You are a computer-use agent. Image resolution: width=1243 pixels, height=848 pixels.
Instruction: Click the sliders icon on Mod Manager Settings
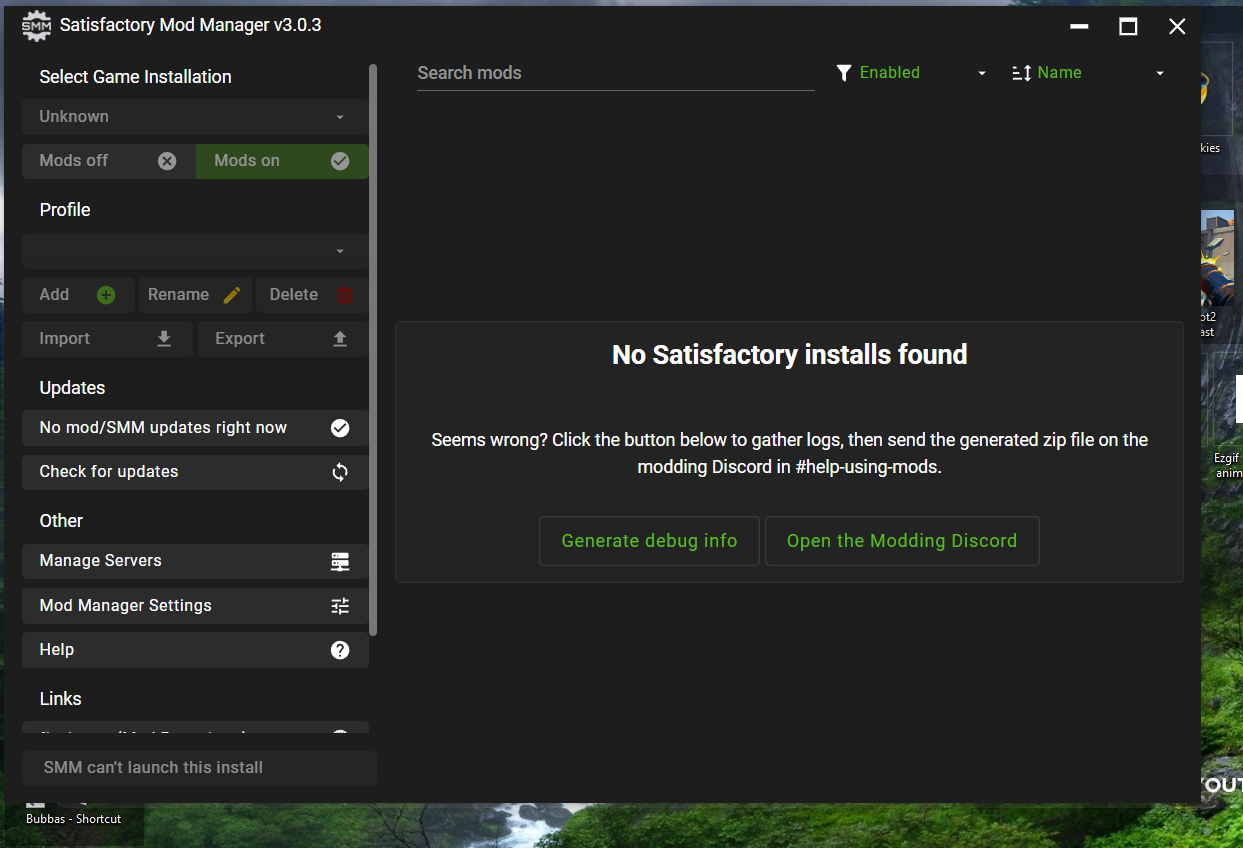(340, 606)
